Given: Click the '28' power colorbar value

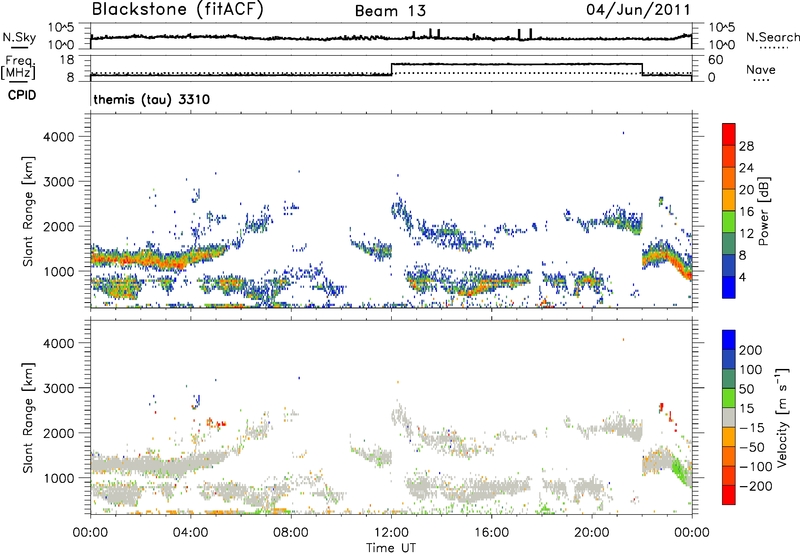Looking at the screenshot, I should 746,146.
